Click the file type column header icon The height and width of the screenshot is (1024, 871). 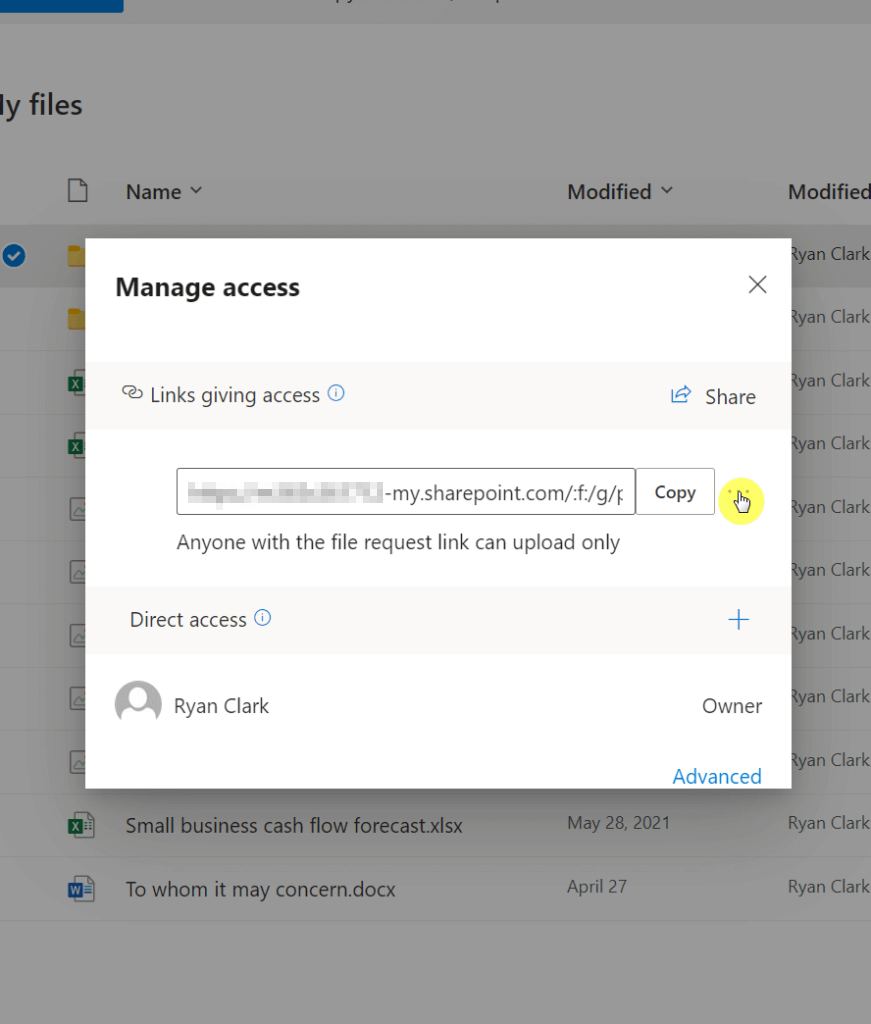78,191
